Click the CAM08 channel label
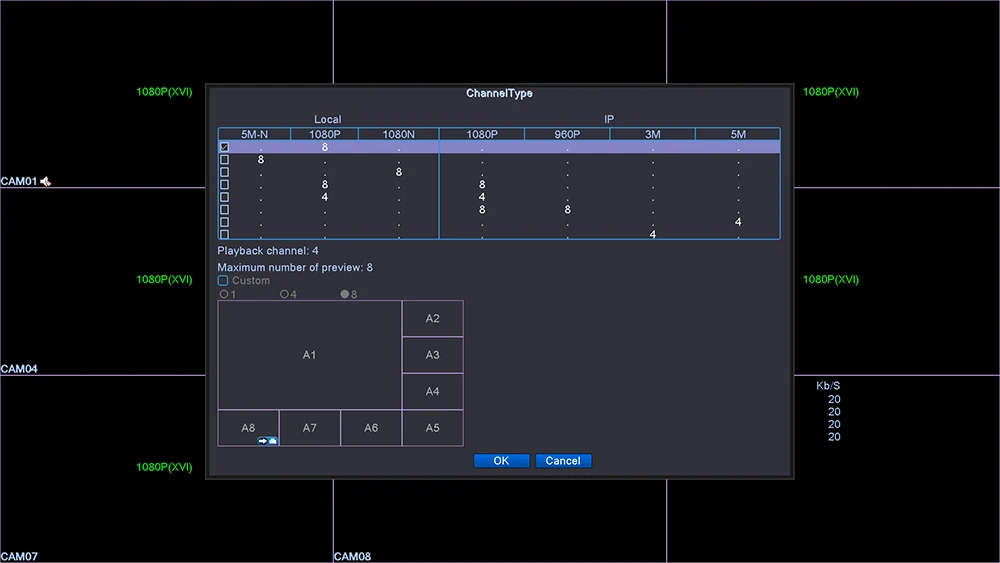The height and width of the screenshot is (563, 1000). (x=353, y=557)
